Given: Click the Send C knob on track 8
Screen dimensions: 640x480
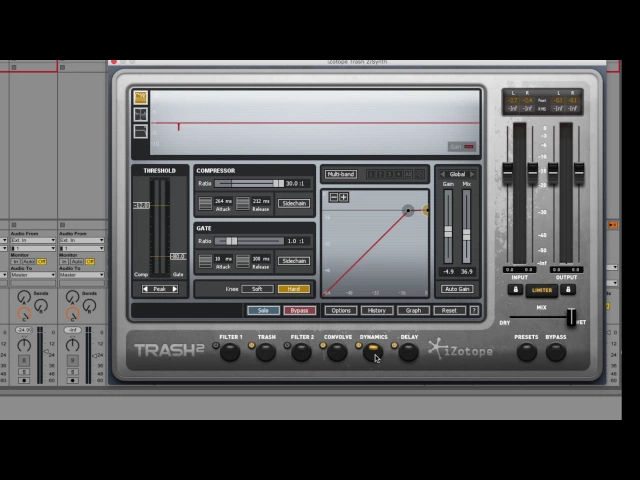Looking at the screenshot, I should tap(24, 313).
